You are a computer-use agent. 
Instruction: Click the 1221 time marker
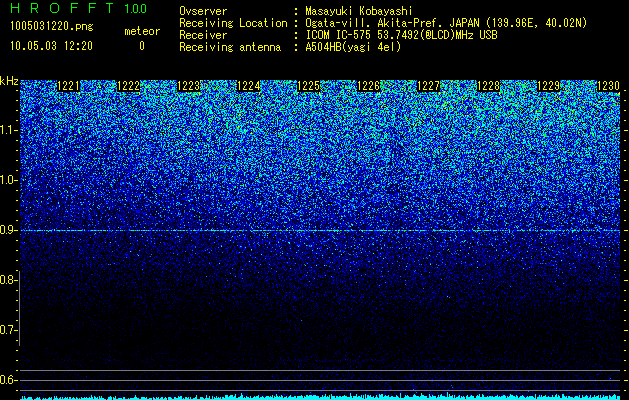click(x=69, y=86)
